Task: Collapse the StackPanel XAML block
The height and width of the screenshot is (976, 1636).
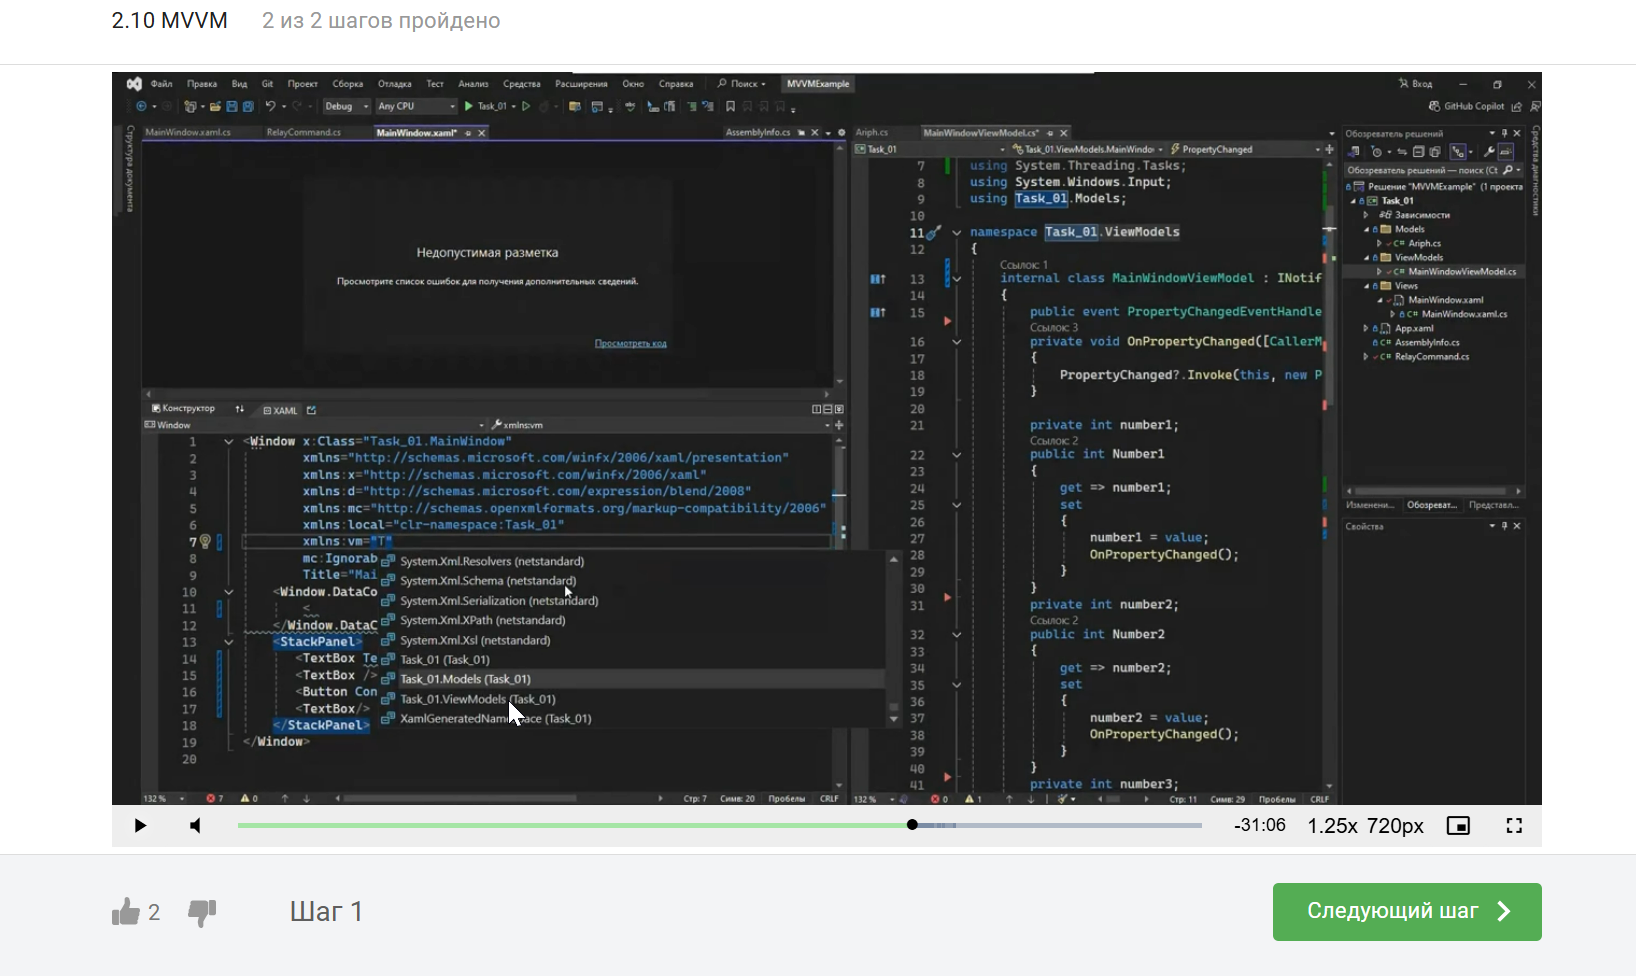Action: (229, 642)
